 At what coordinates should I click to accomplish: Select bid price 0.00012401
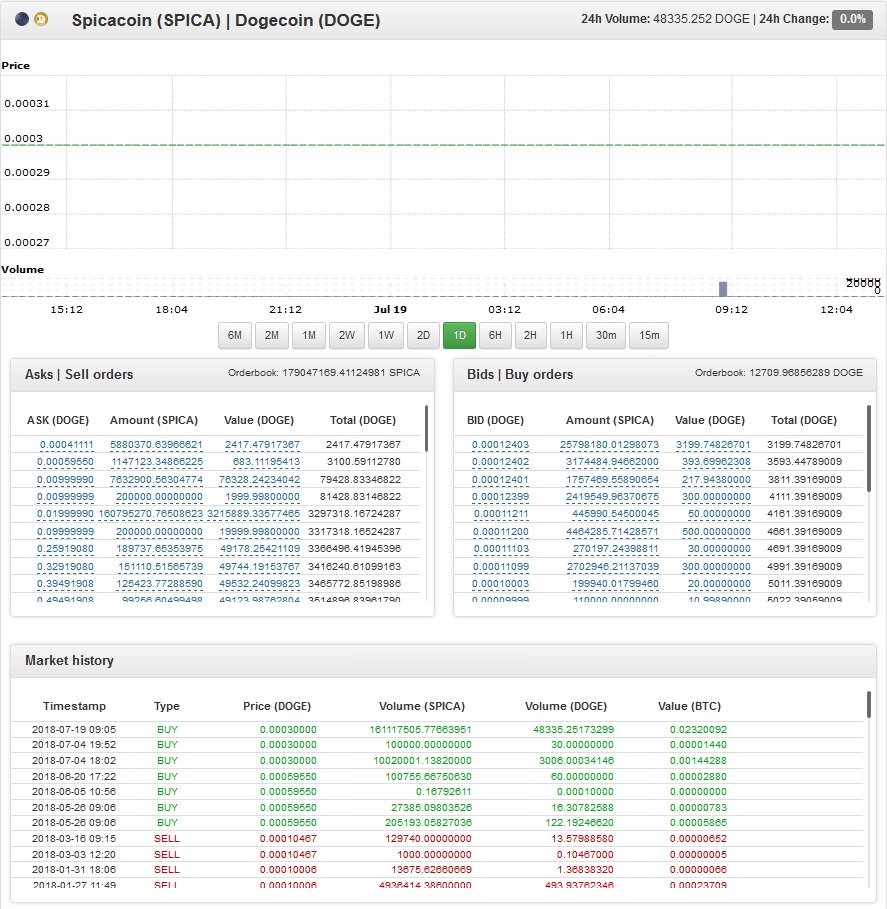click(x=500, y=479)
